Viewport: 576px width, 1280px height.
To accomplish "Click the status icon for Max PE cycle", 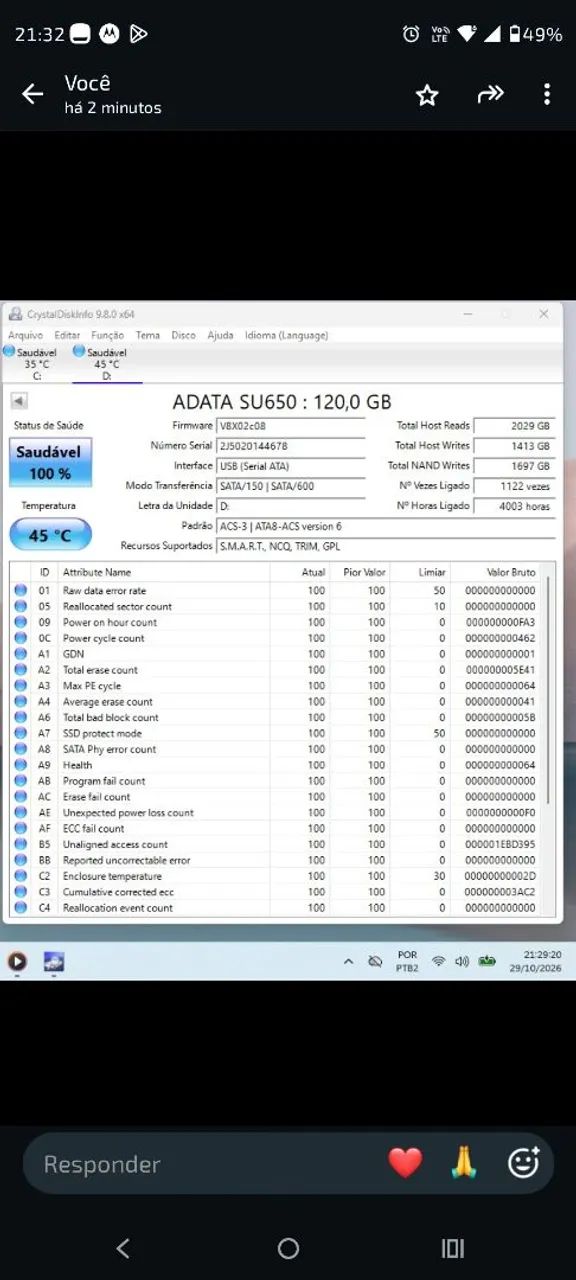I will tap(20, 686).
